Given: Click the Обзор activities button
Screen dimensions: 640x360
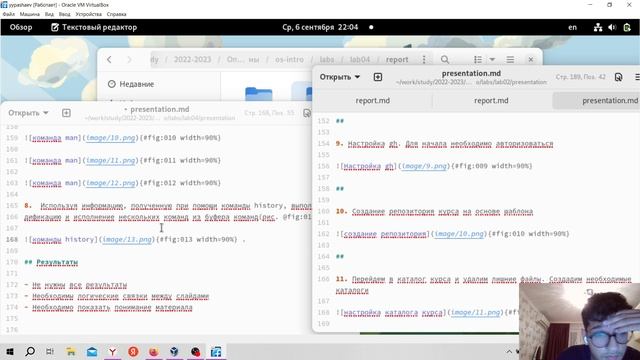Looking at the screenshot, I should point(21,27).
